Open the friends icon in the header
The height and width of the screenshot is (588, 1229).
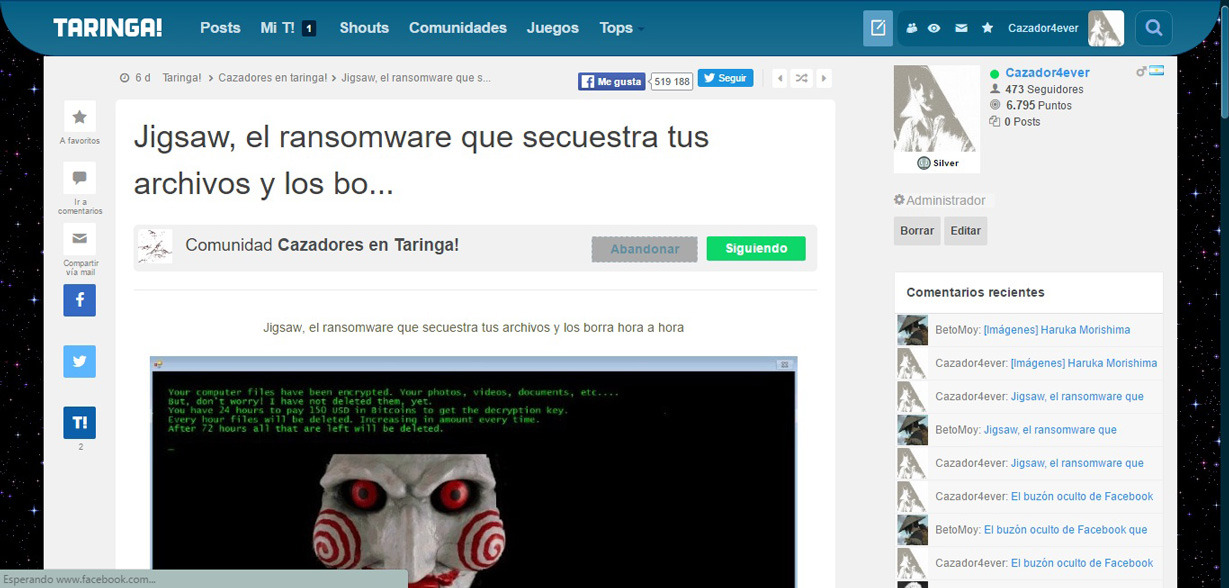pyautogui.click(x=911, y=28)
